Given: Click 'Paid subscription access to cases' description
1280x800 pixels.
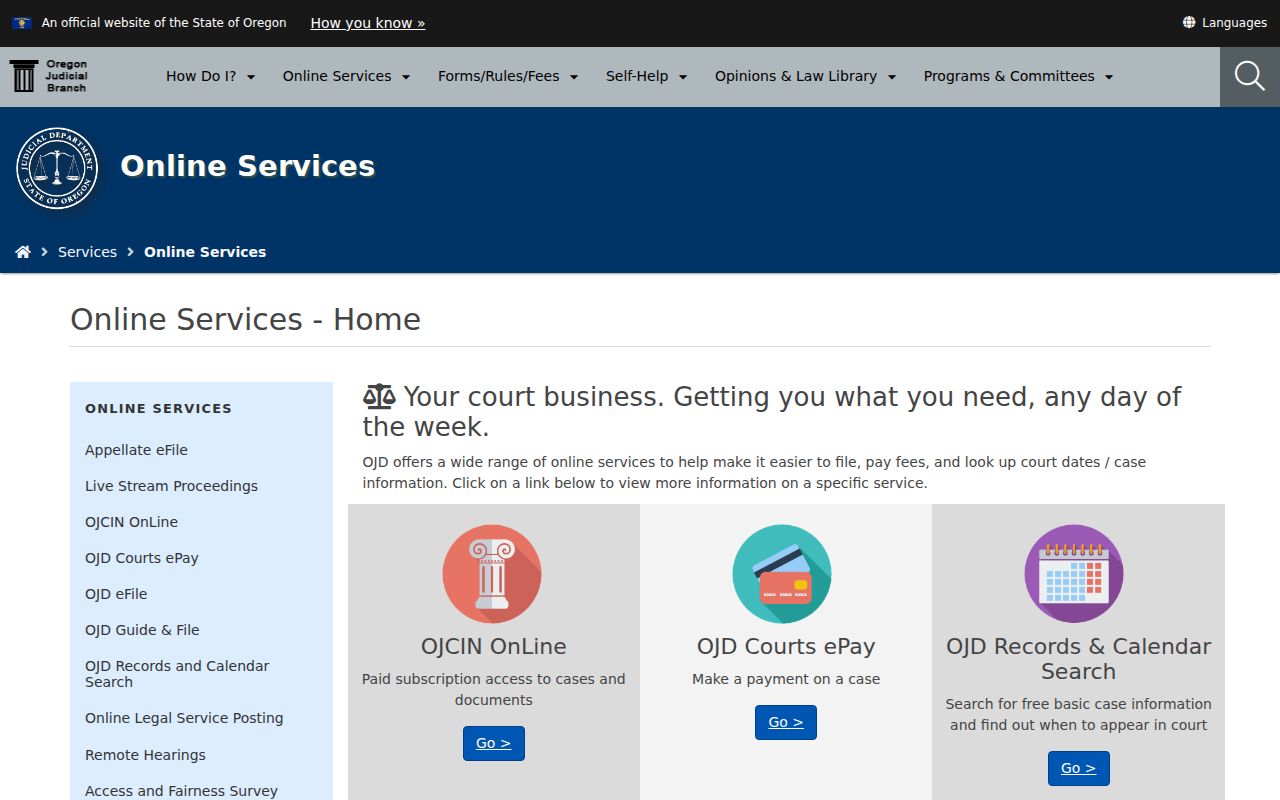Looking at the screenshot, I should 494,689.
